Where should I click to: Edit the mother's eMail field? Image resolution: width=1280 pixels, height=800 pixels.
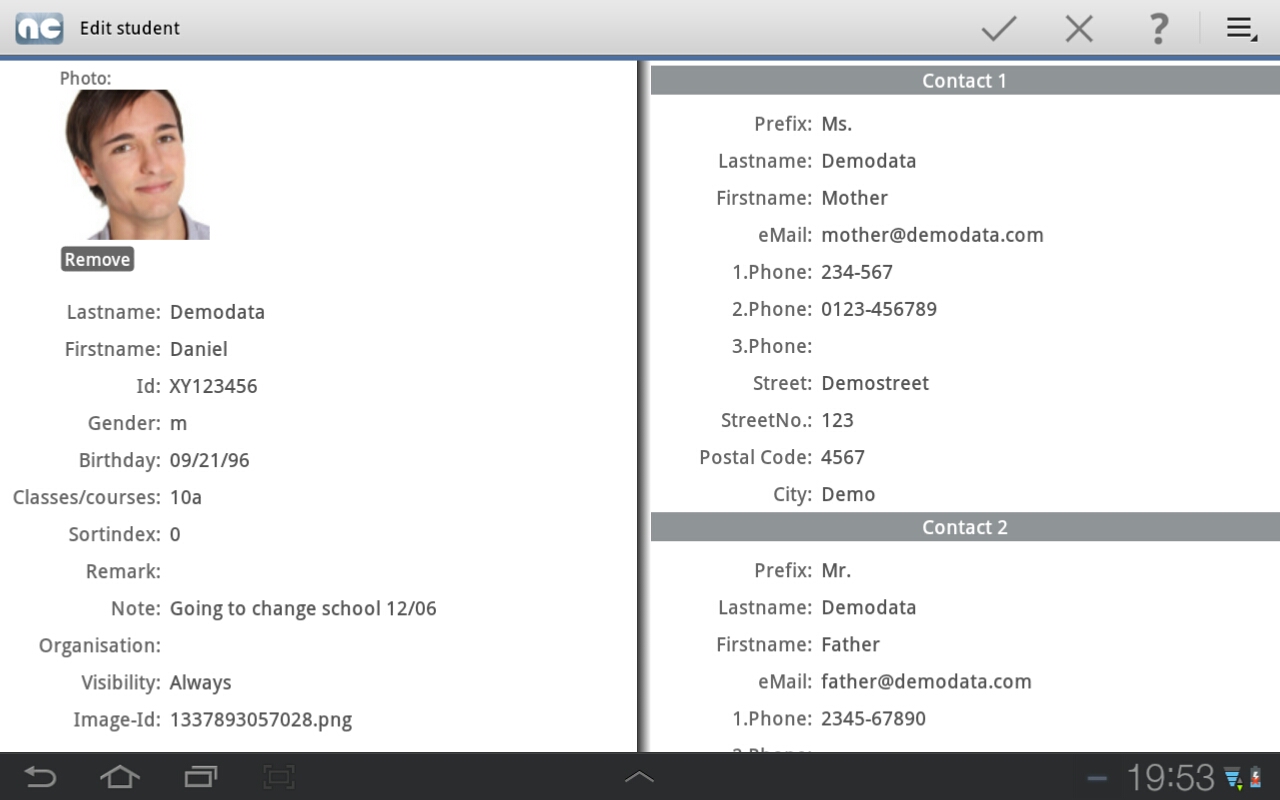(x=932, y=235)
